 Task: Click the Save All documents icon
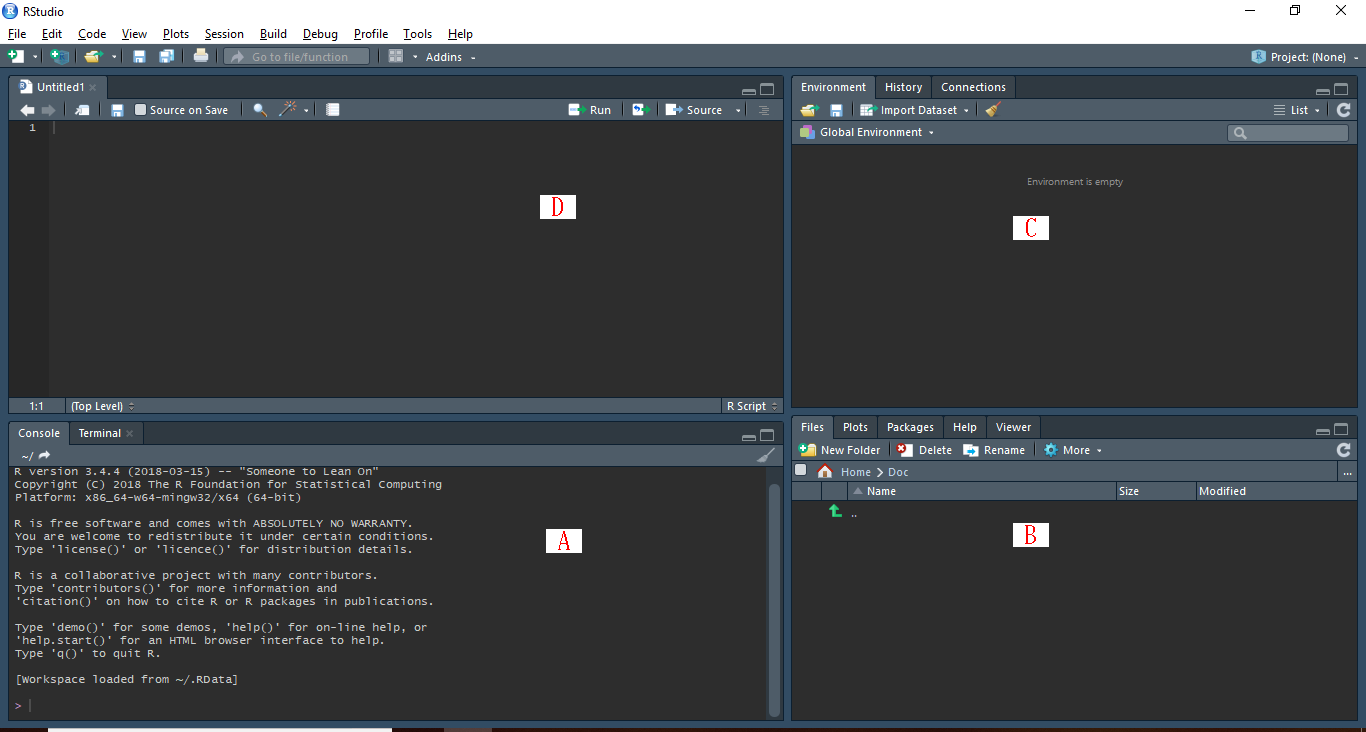coord(166,57)
